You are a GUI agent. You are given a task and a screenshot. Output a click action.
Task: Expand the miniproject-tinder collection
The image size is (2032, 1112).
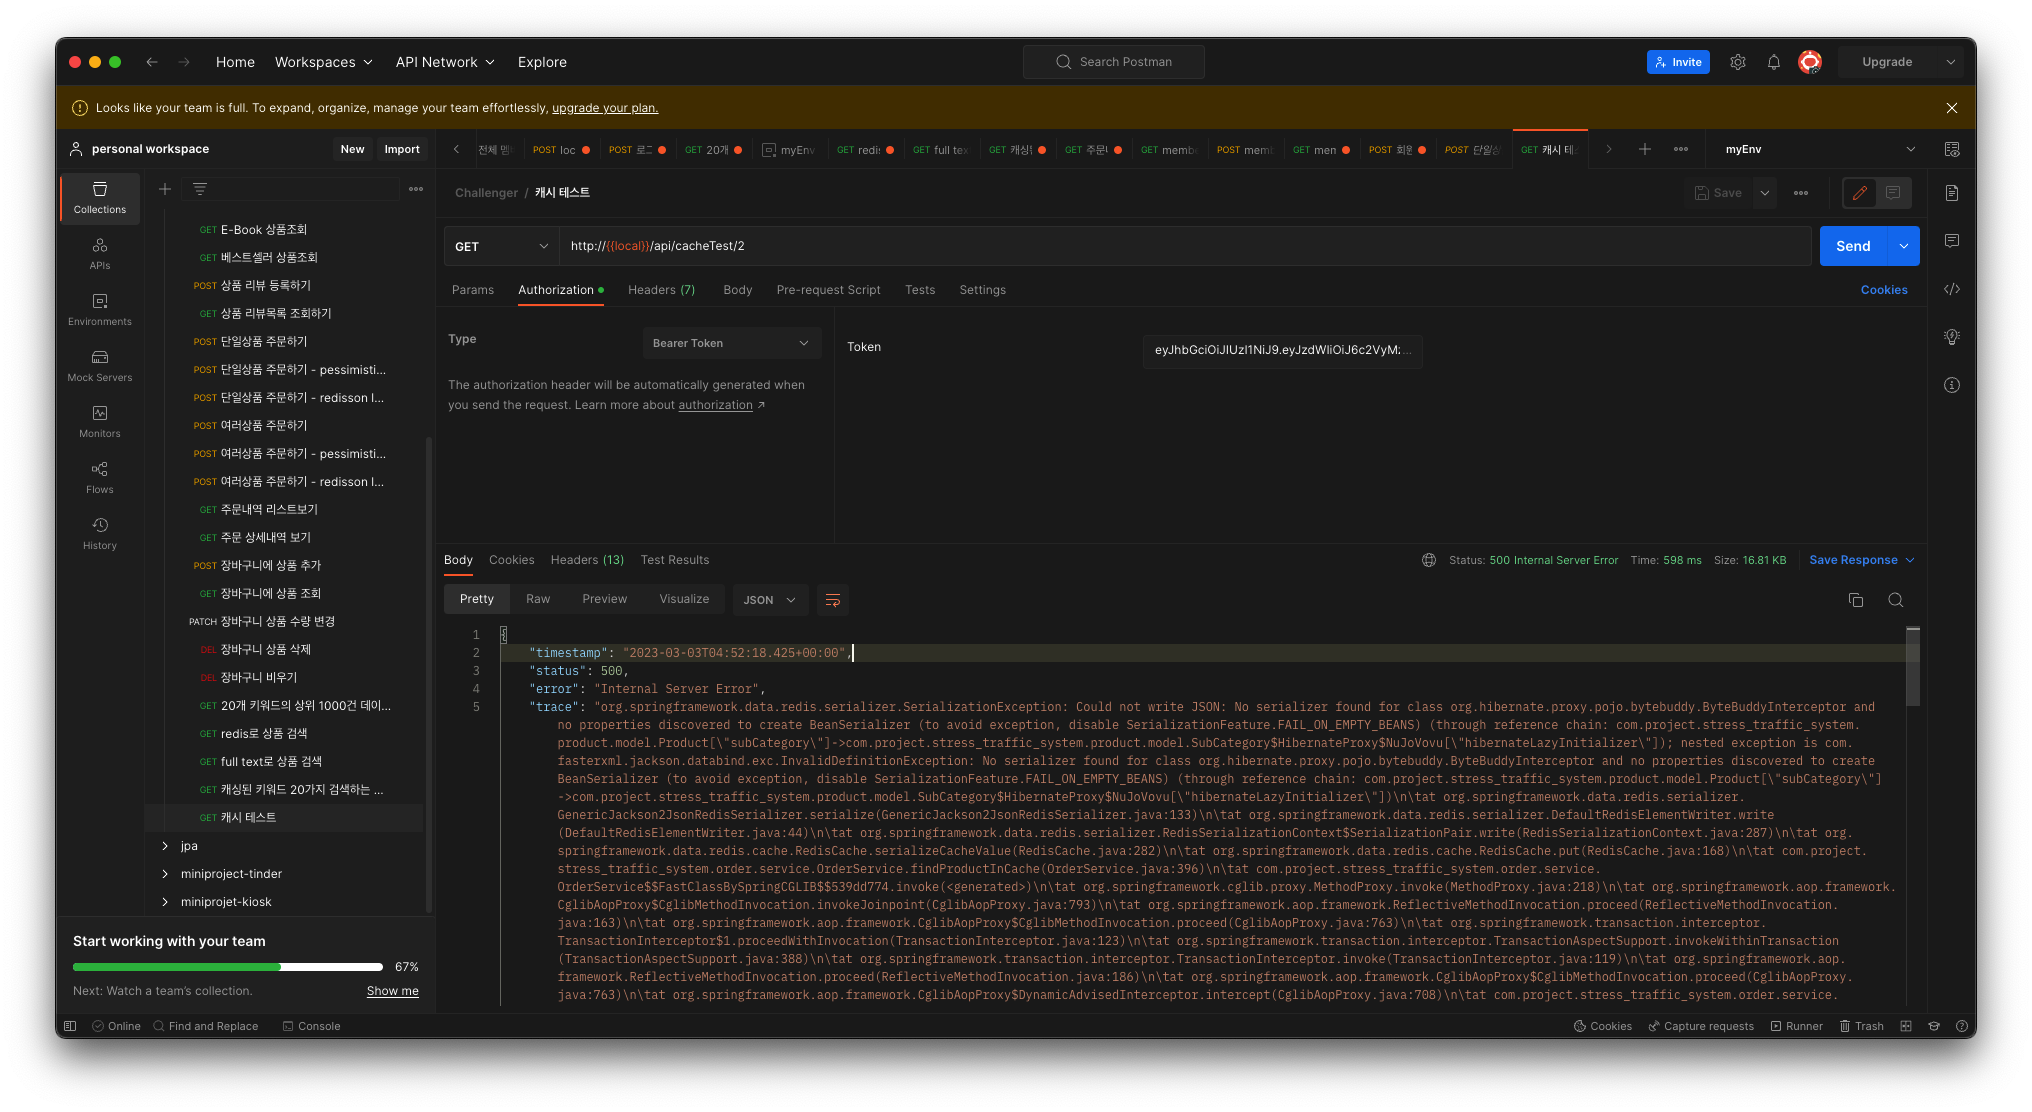pyautogui.click(x=165, y=874)
